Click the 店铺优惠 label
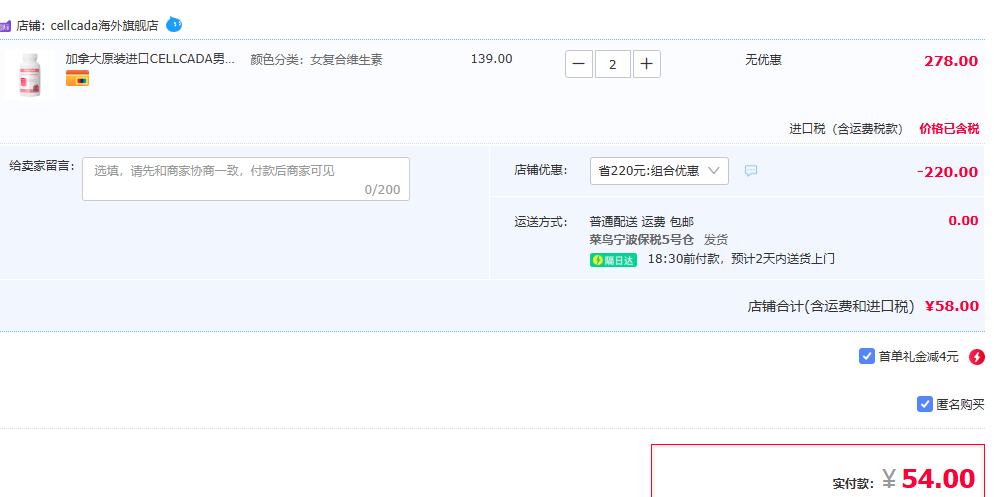Viewport: 994px width, 497px height. (x=541, y=171)
